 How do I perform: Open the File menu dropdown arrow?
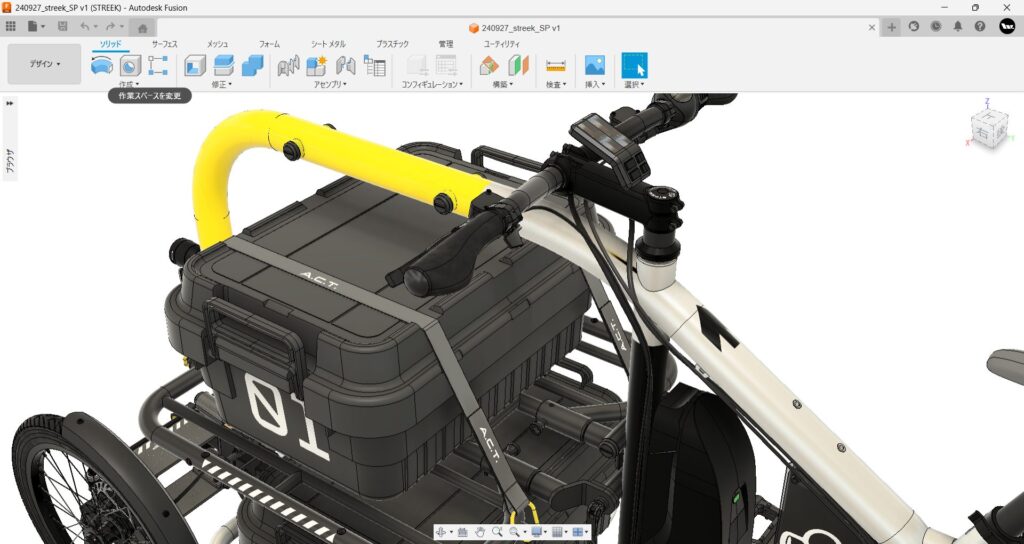[x=43, y=27]
